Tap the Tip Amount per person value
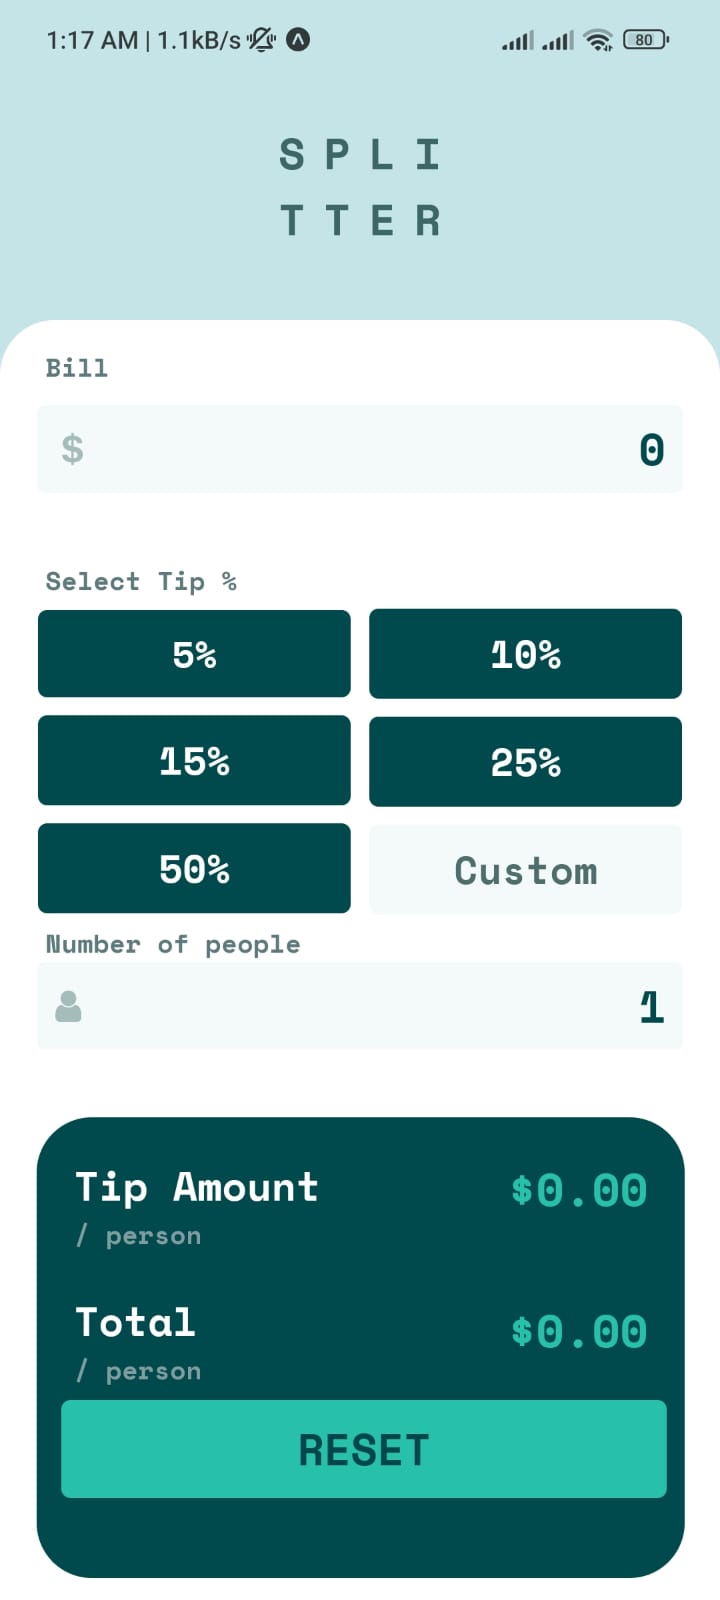720x1600 pixels. pyautogui.click(x=578, y=1190)
